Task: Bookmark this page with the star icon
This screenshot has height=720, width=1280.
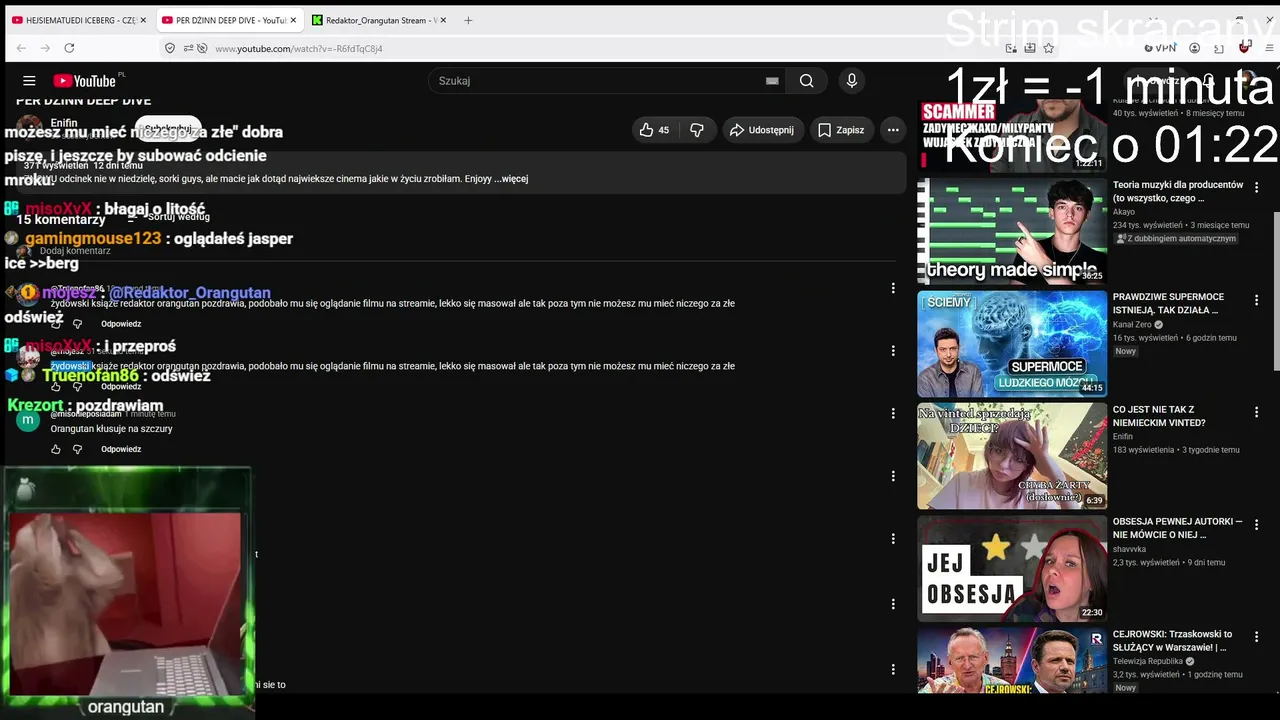Action: pos(1049,48)
